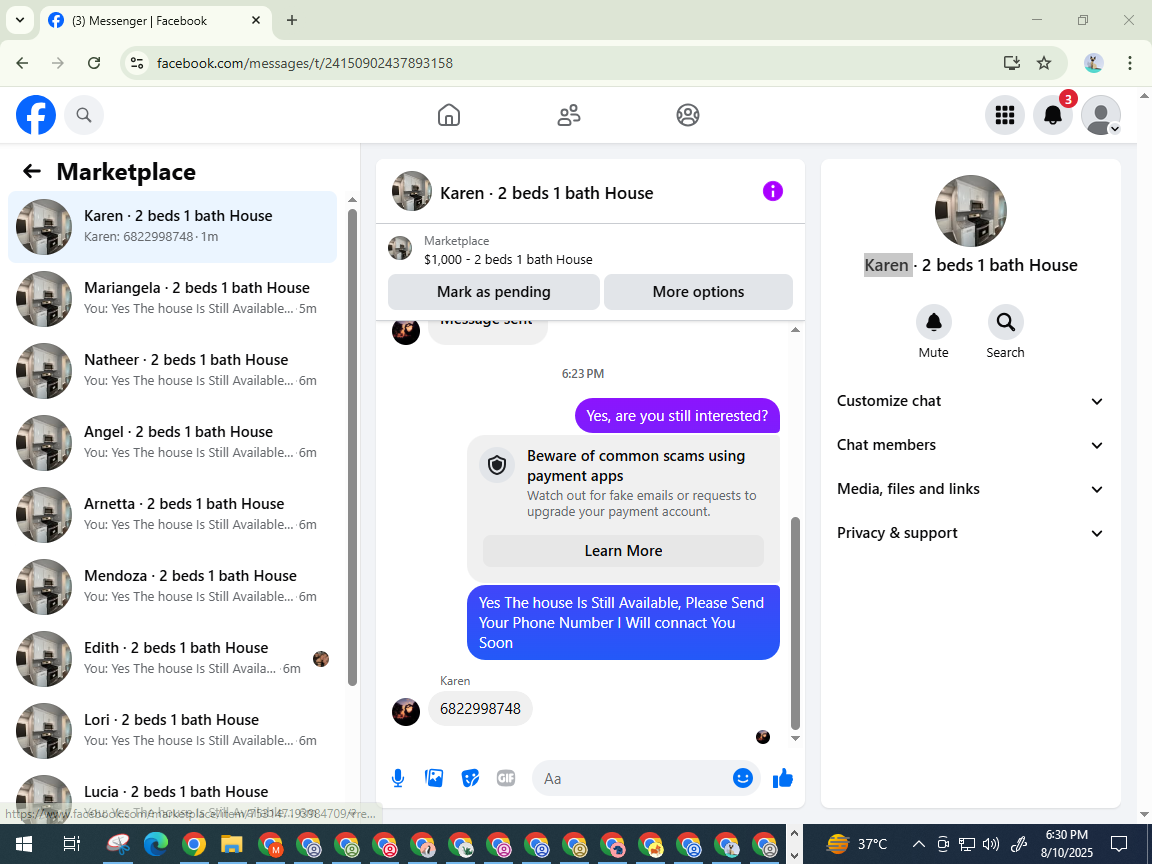Screen dimensions: 1152x864
Task: Open Task View on taskbar
Action: 71,844
